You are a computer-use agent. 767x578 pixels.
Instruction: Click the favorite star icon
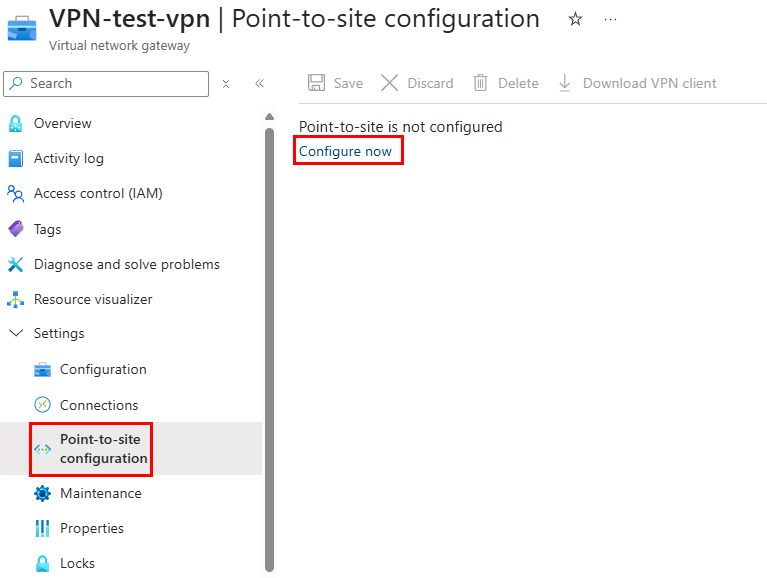[575, 19]
